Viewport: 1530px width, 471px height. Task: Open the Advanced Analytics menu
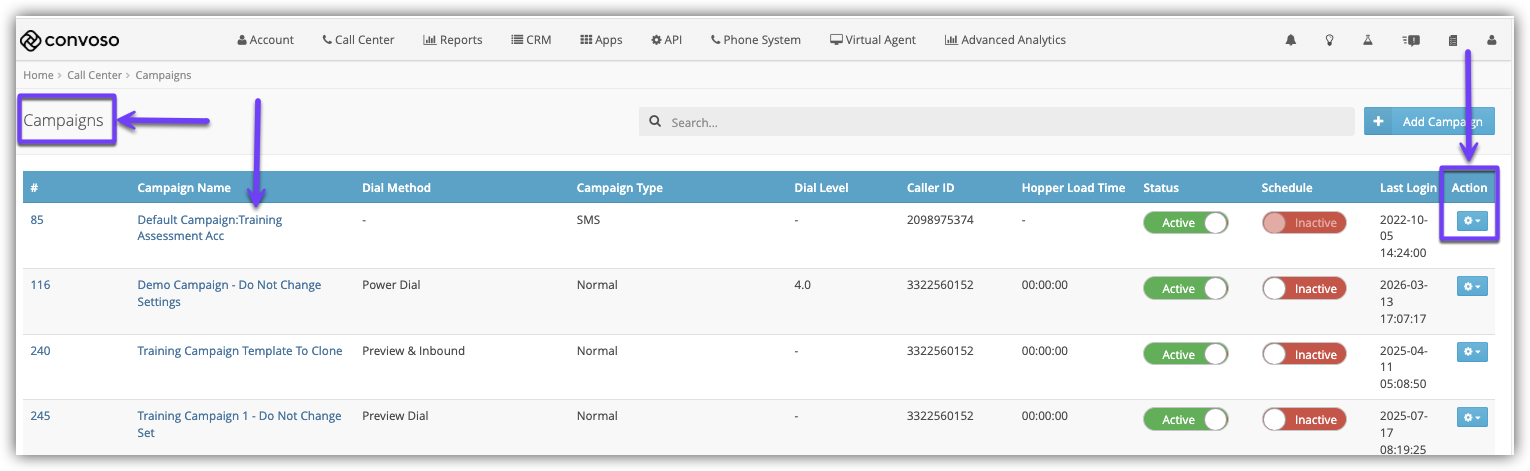[1005, 40]
